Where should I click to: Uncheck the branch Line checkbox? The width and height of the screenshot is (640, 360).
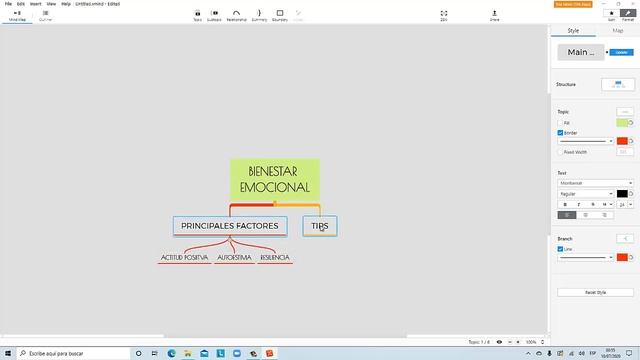560,249
